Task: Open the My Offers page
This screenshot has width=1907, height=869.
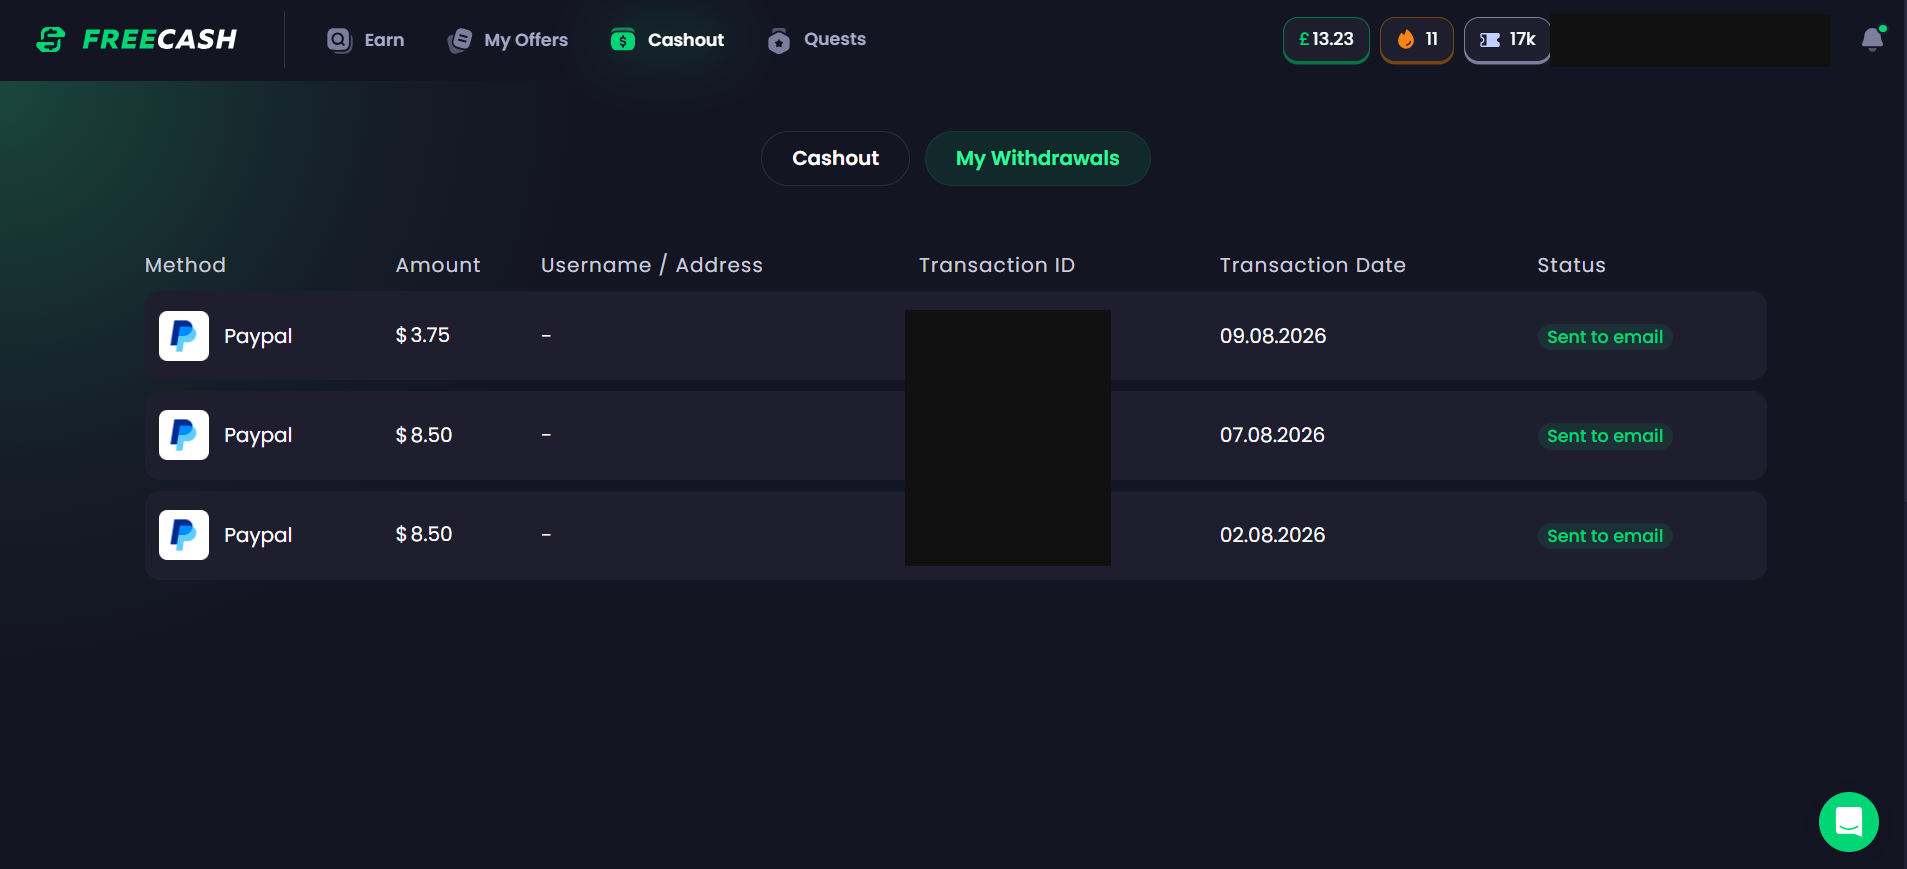Action: [508, 40]
